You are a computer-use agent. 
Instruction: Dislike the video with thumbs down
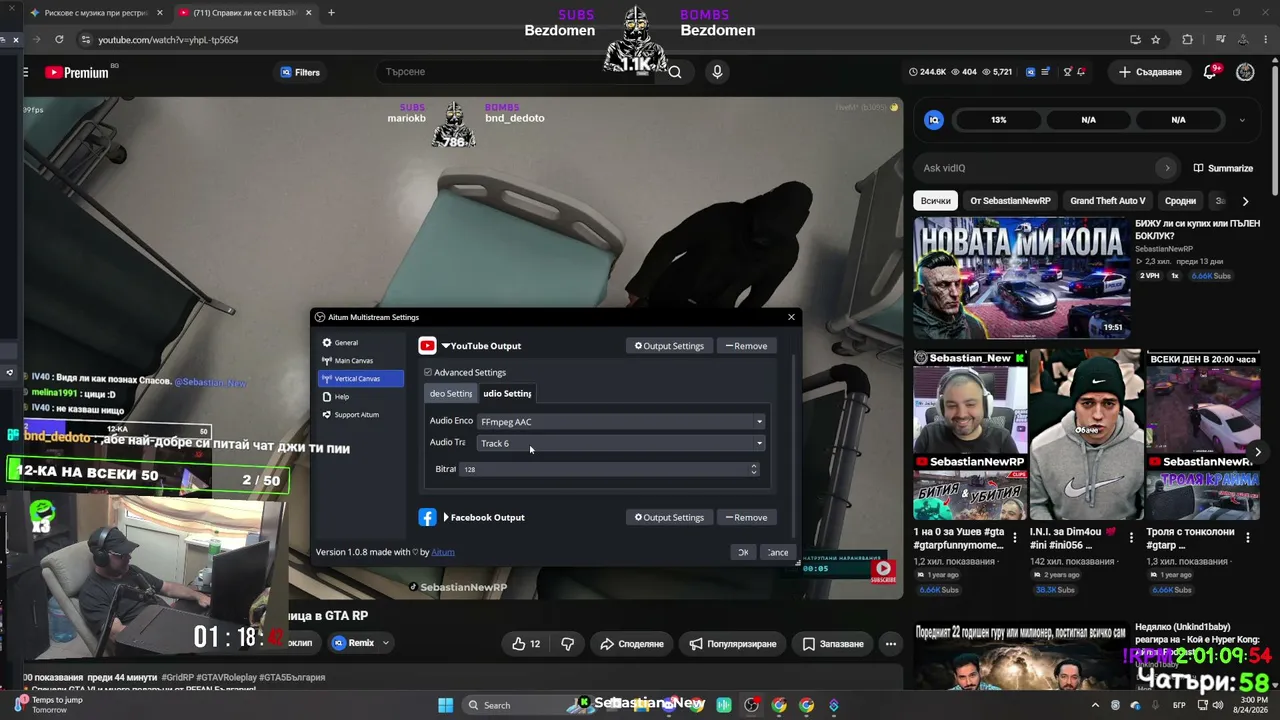click(x=568, y=644)
